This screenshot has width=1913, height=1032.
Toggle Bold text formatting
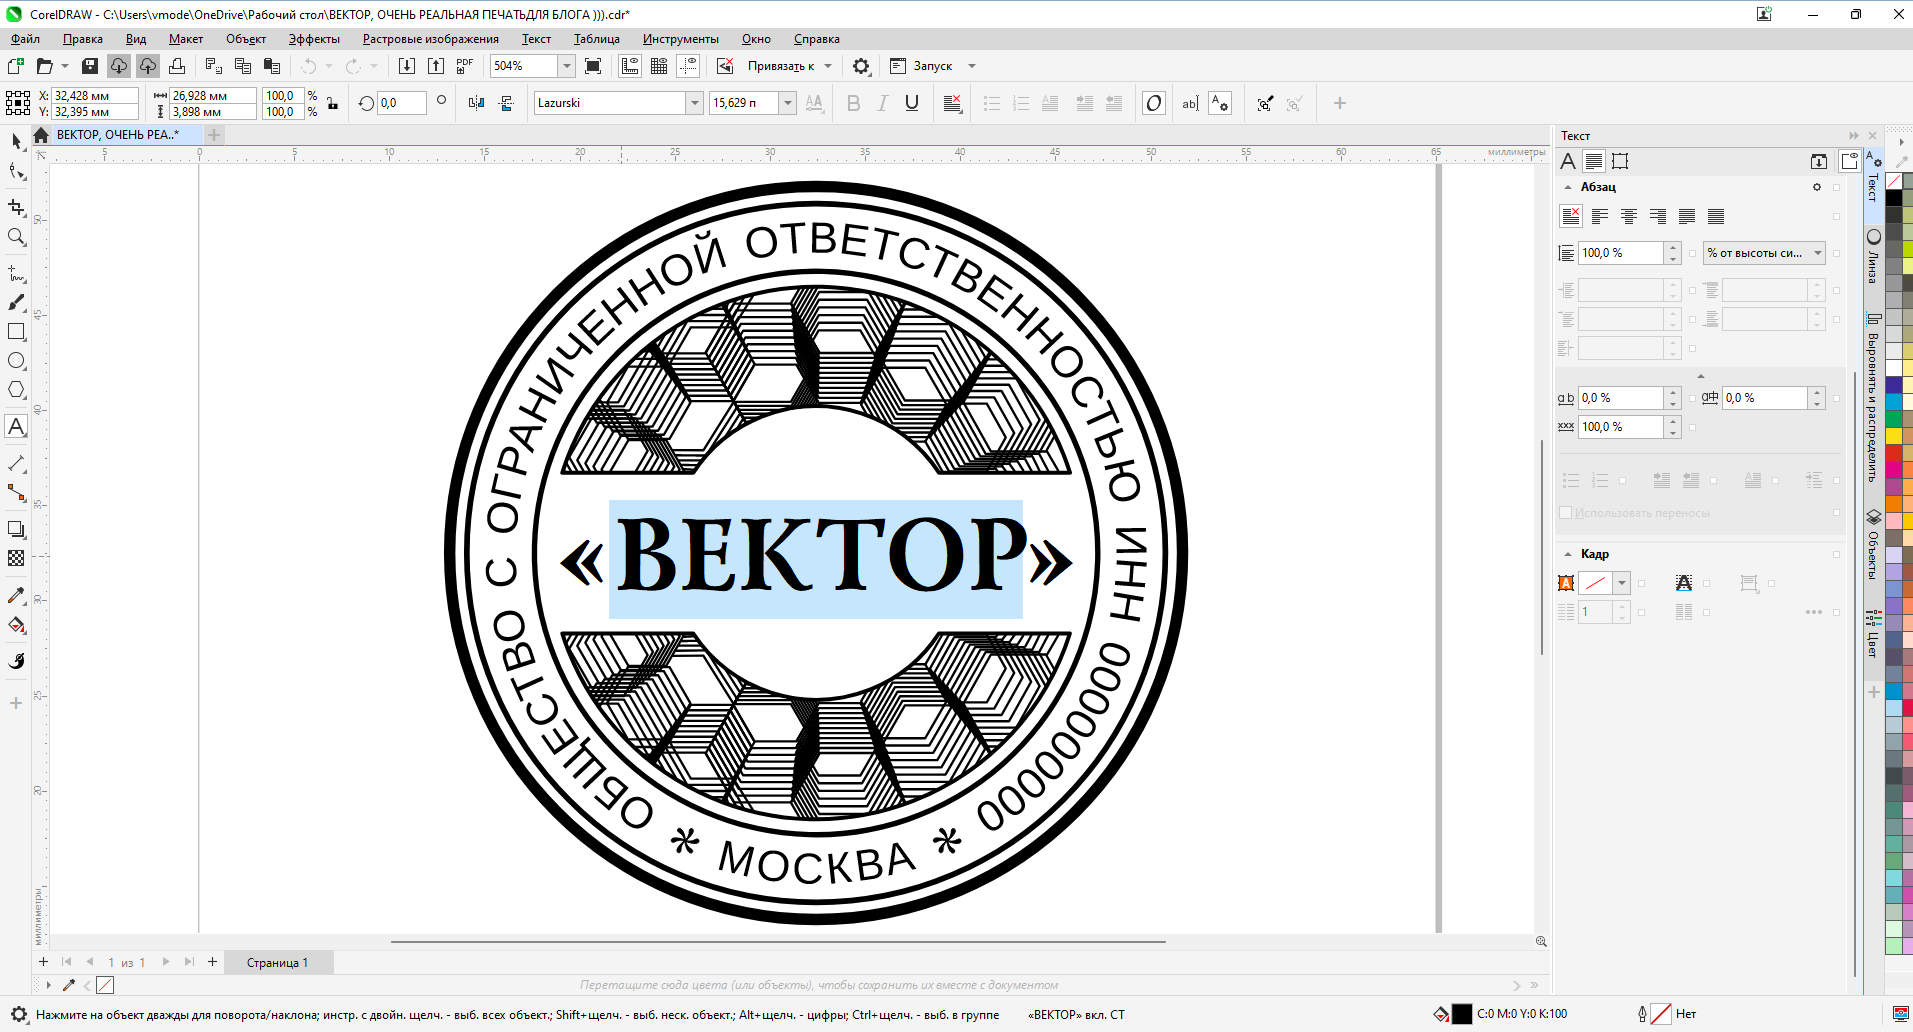coord(853,103)
